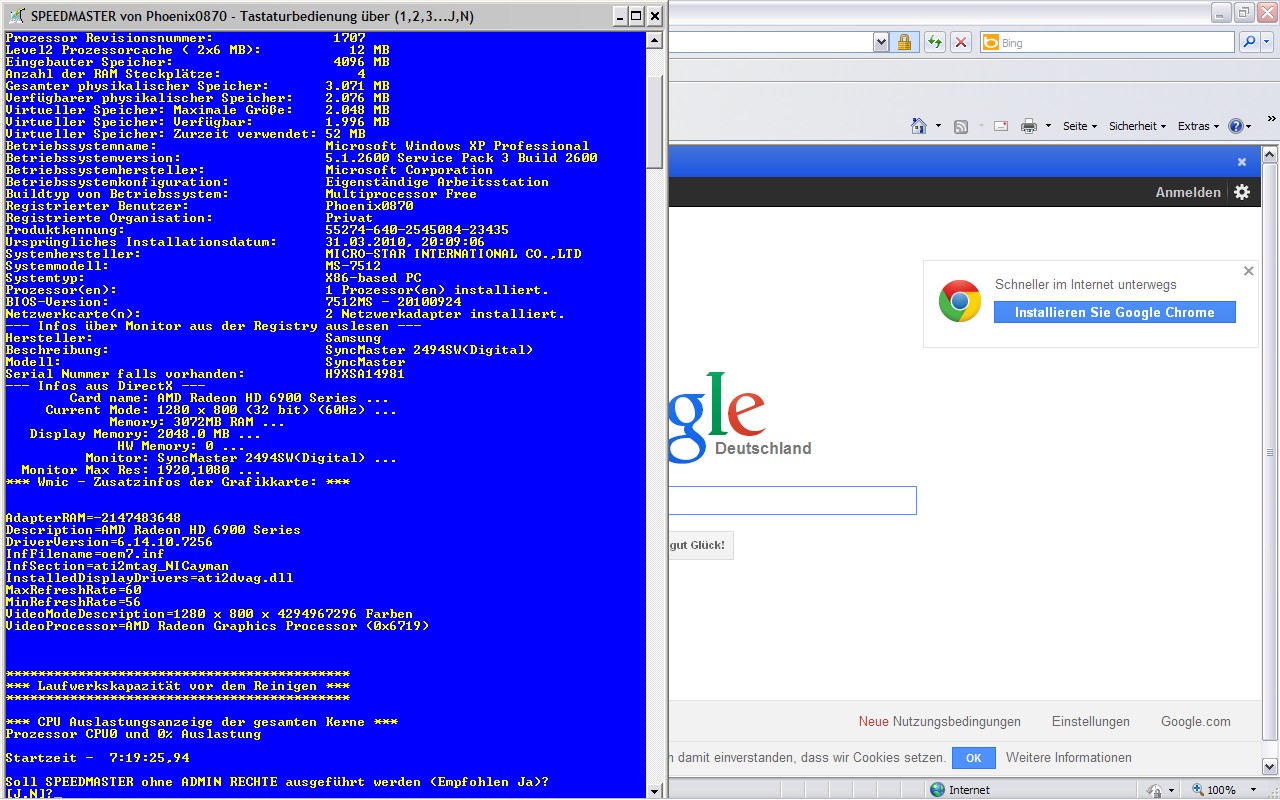Open the Help icon dropdown arrow
1280x800 pixels.
(x=1250, y=126)
